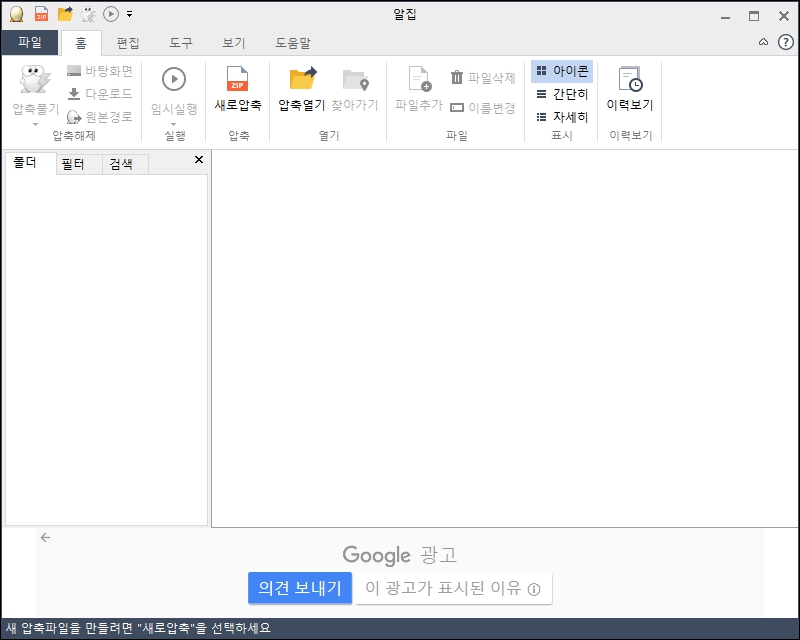Image resolution: width=800 pixels, height=640 pixels.
Task: Click the 압축풀기 extract icon
Action: [x=35, y=80]
